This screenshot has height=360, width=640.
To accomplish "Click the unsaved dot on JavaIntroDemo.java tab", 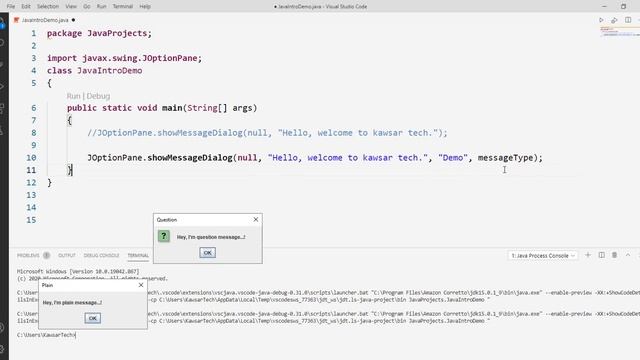I will coord(73,20).
